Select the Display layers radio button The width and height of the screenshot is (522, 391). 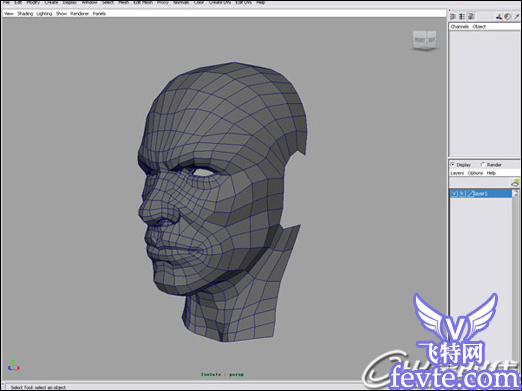tap(453, 164)
